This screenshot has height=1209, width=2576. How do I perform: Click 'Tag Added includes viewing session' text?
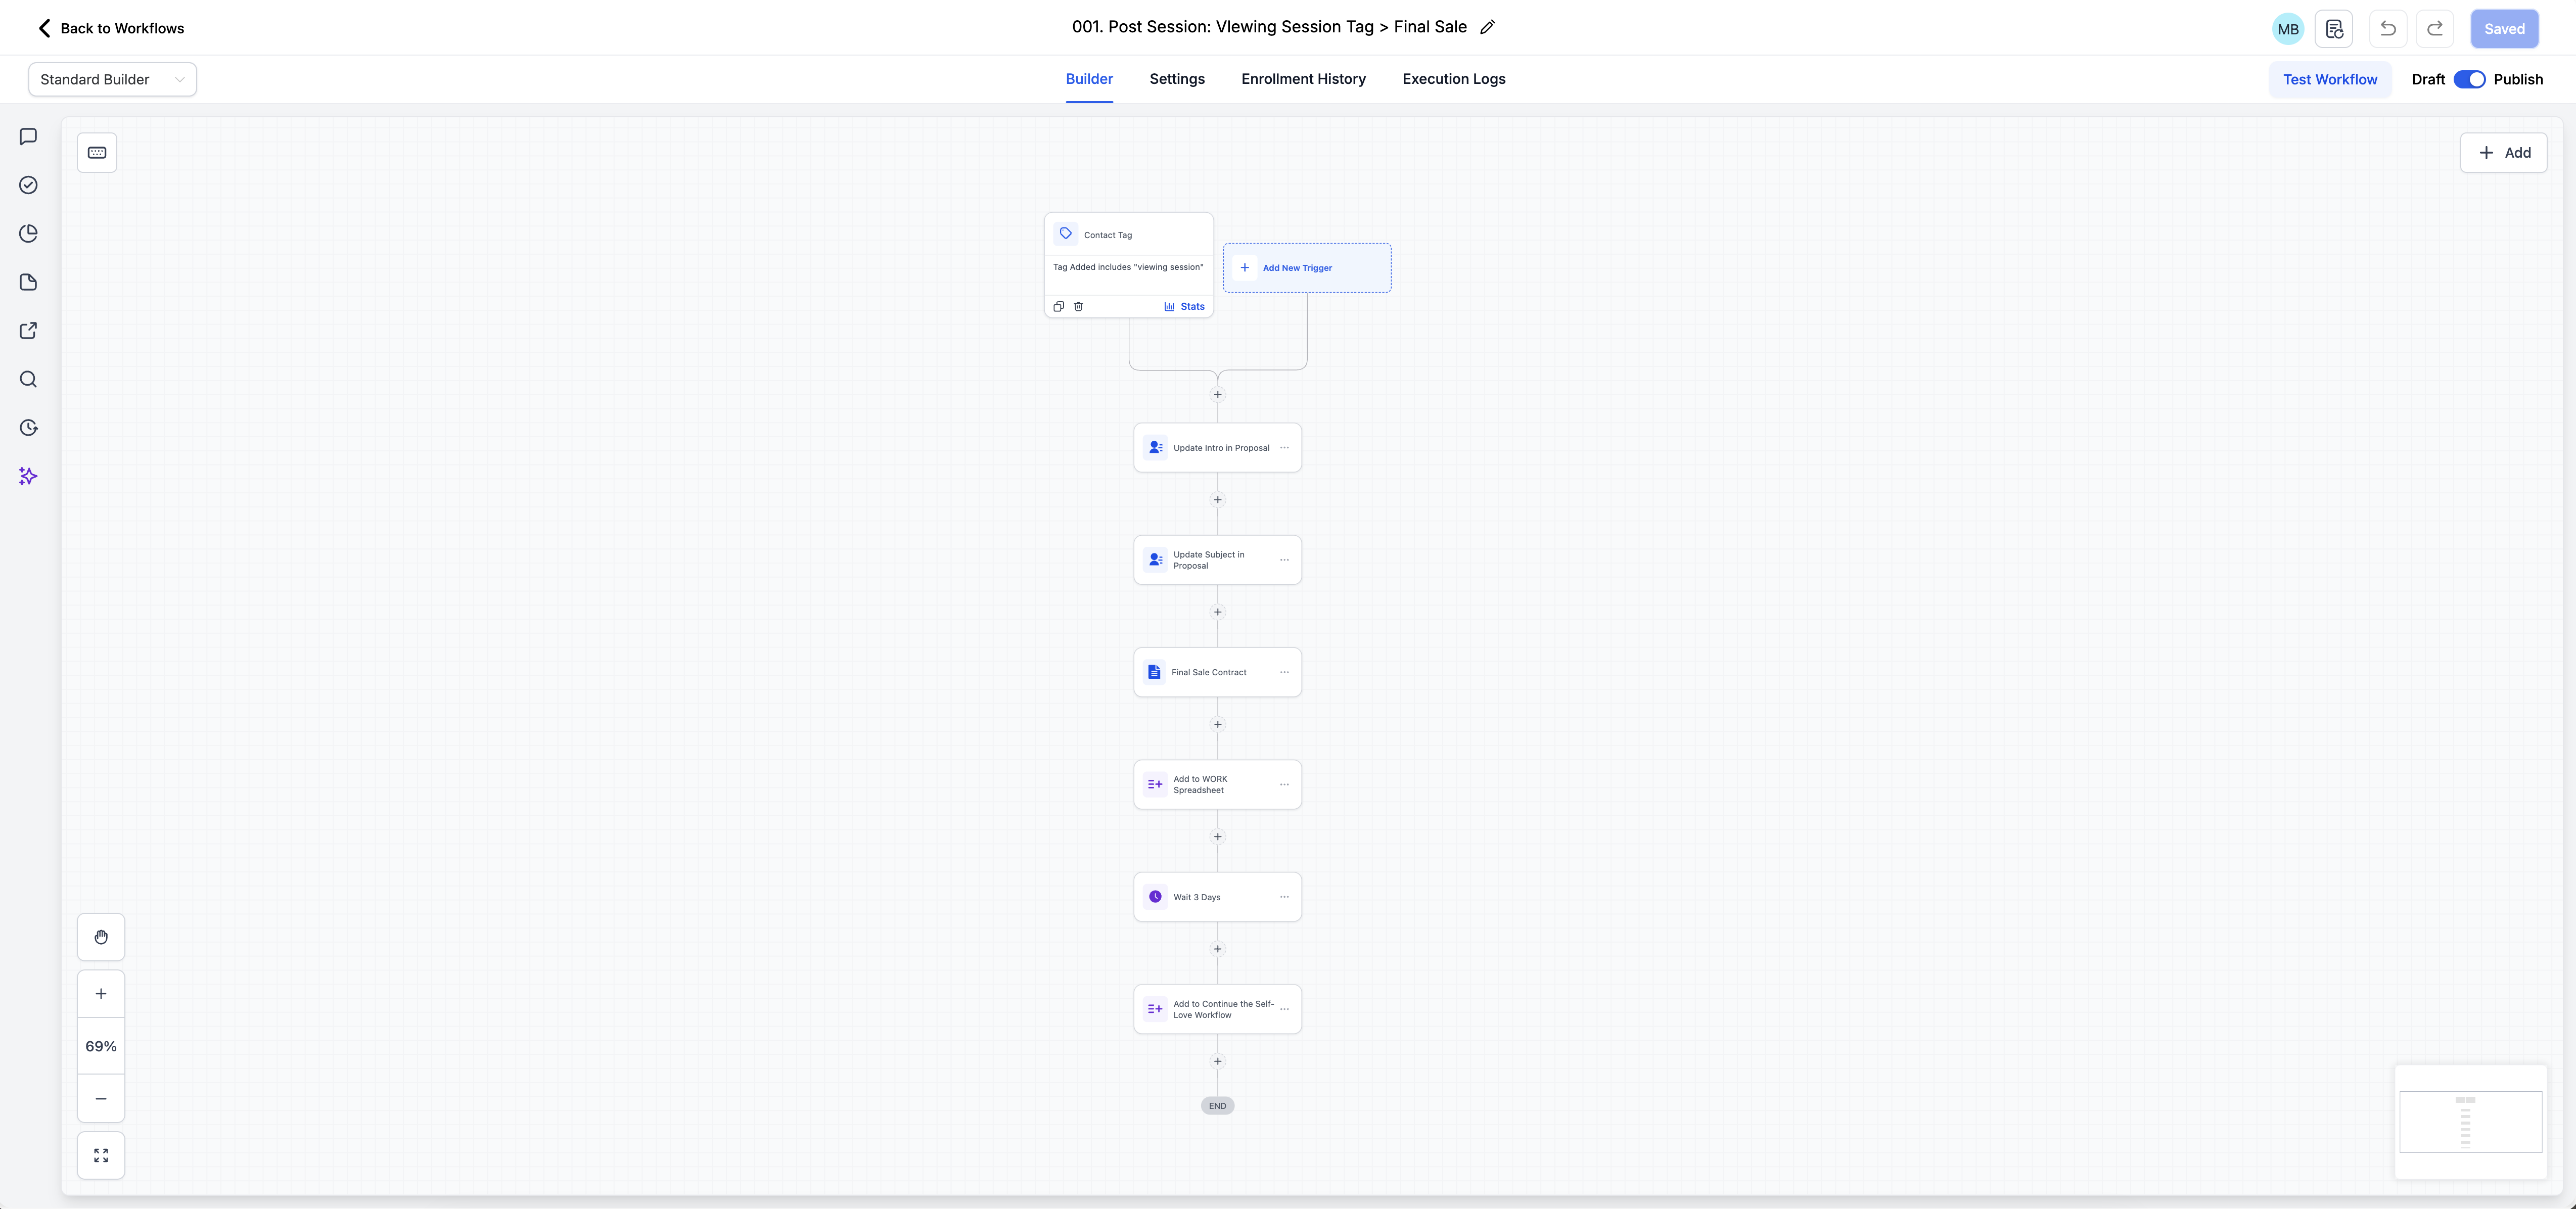click(1128, 267)
